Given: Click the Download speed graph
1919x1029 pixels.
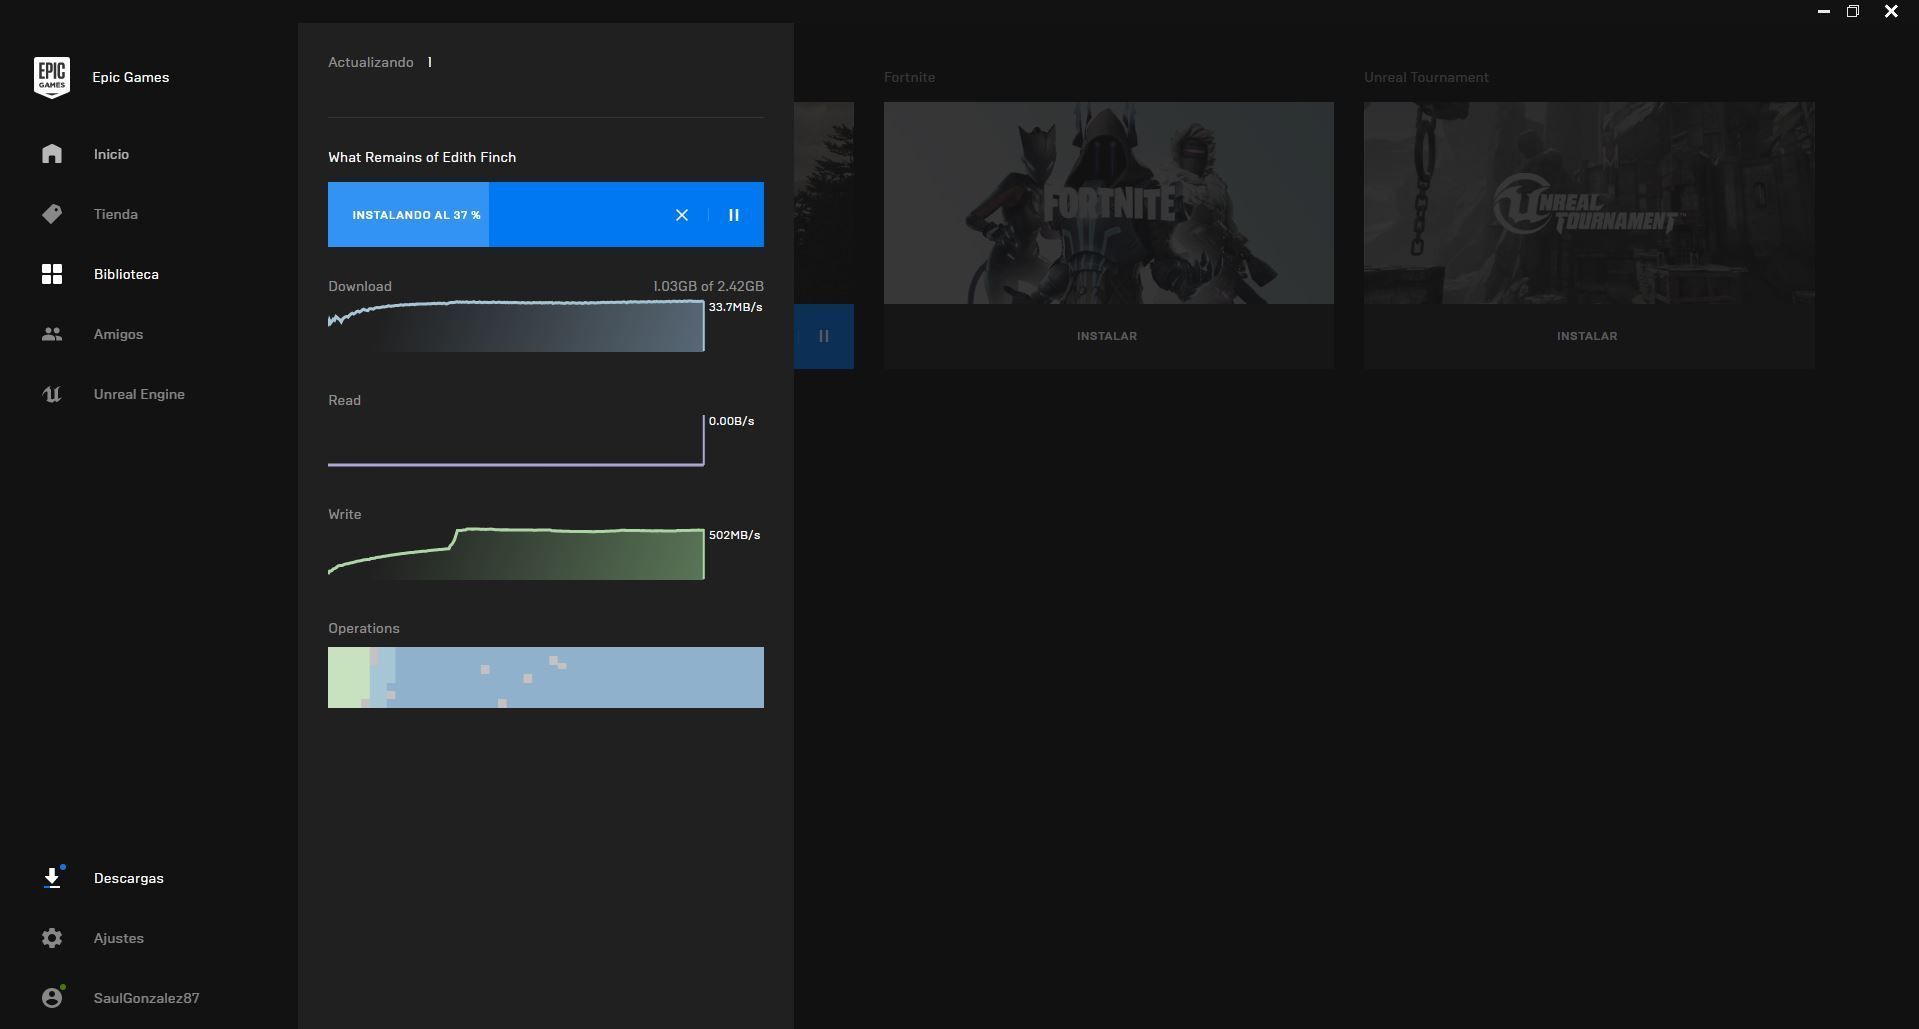Looking at the screenshot, I should [x=516, y=326].
